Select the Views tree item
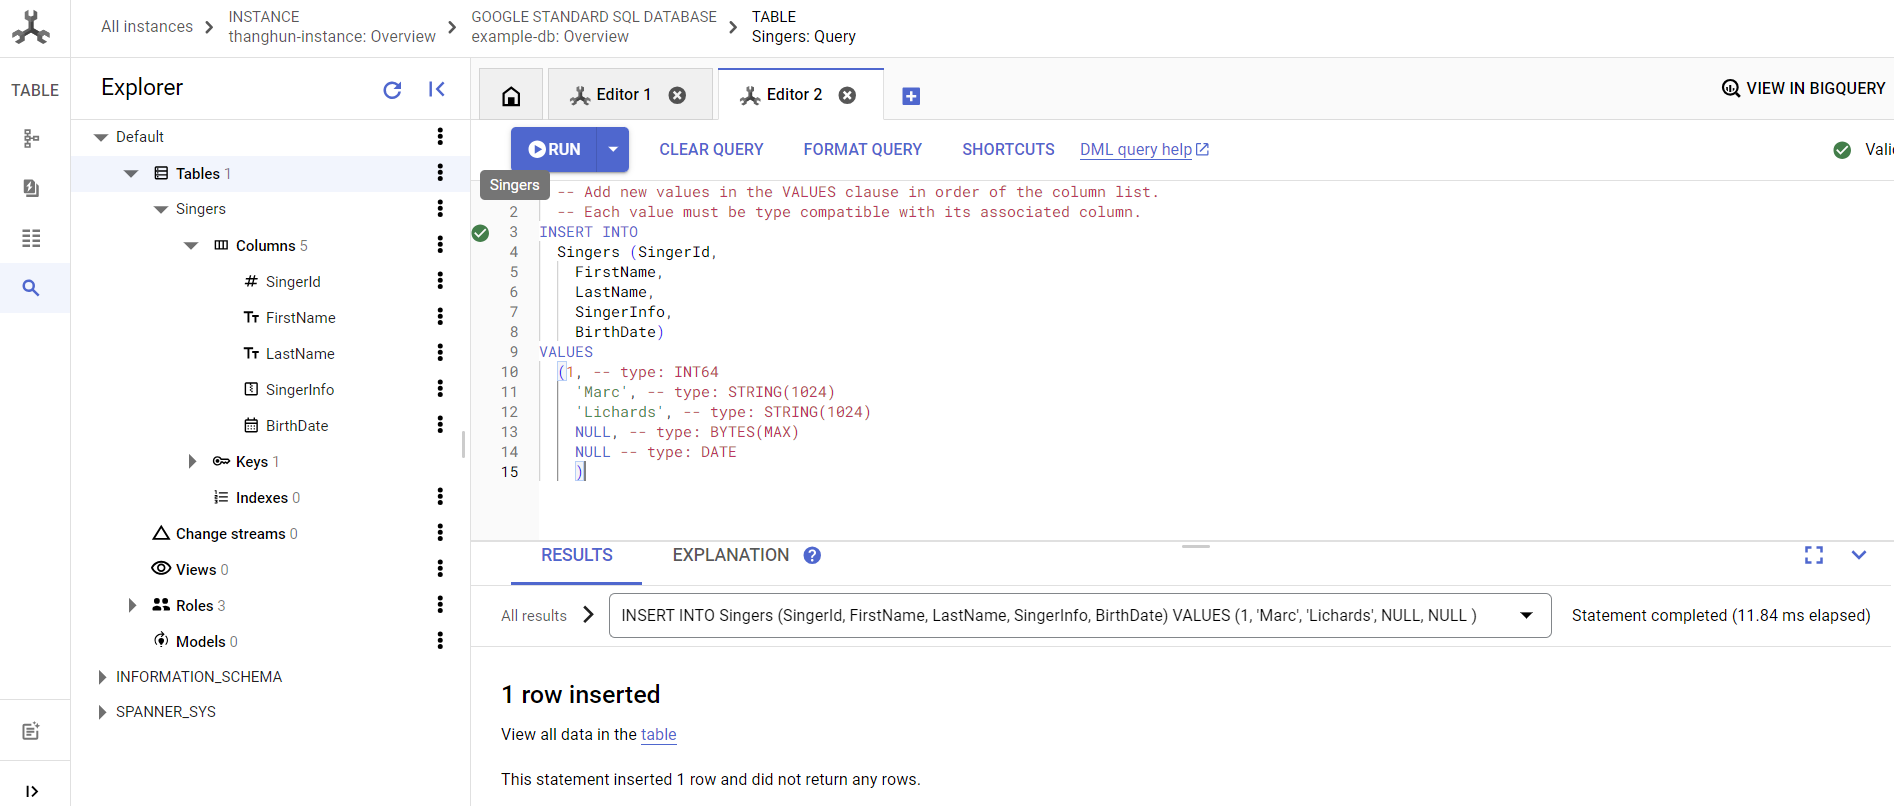The image size is (1894, 806). point(196,569)
